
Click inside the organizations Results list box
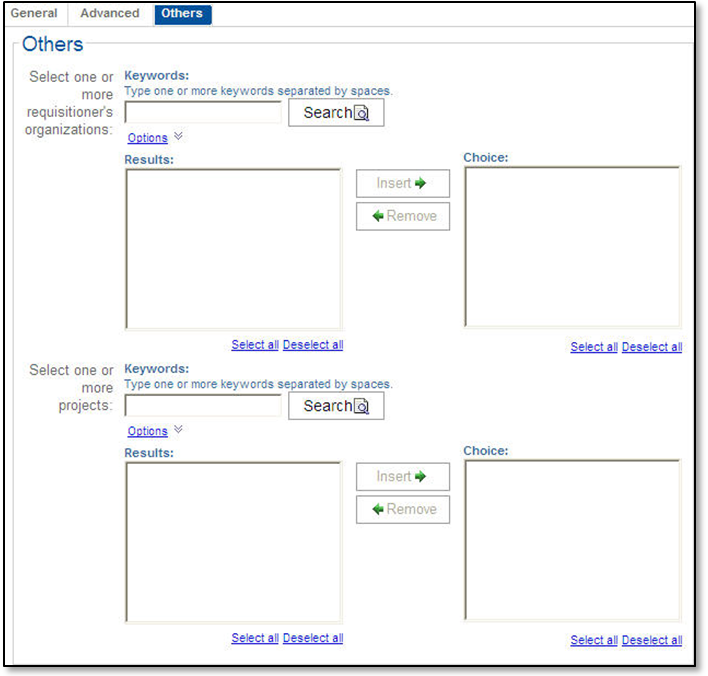233,249
